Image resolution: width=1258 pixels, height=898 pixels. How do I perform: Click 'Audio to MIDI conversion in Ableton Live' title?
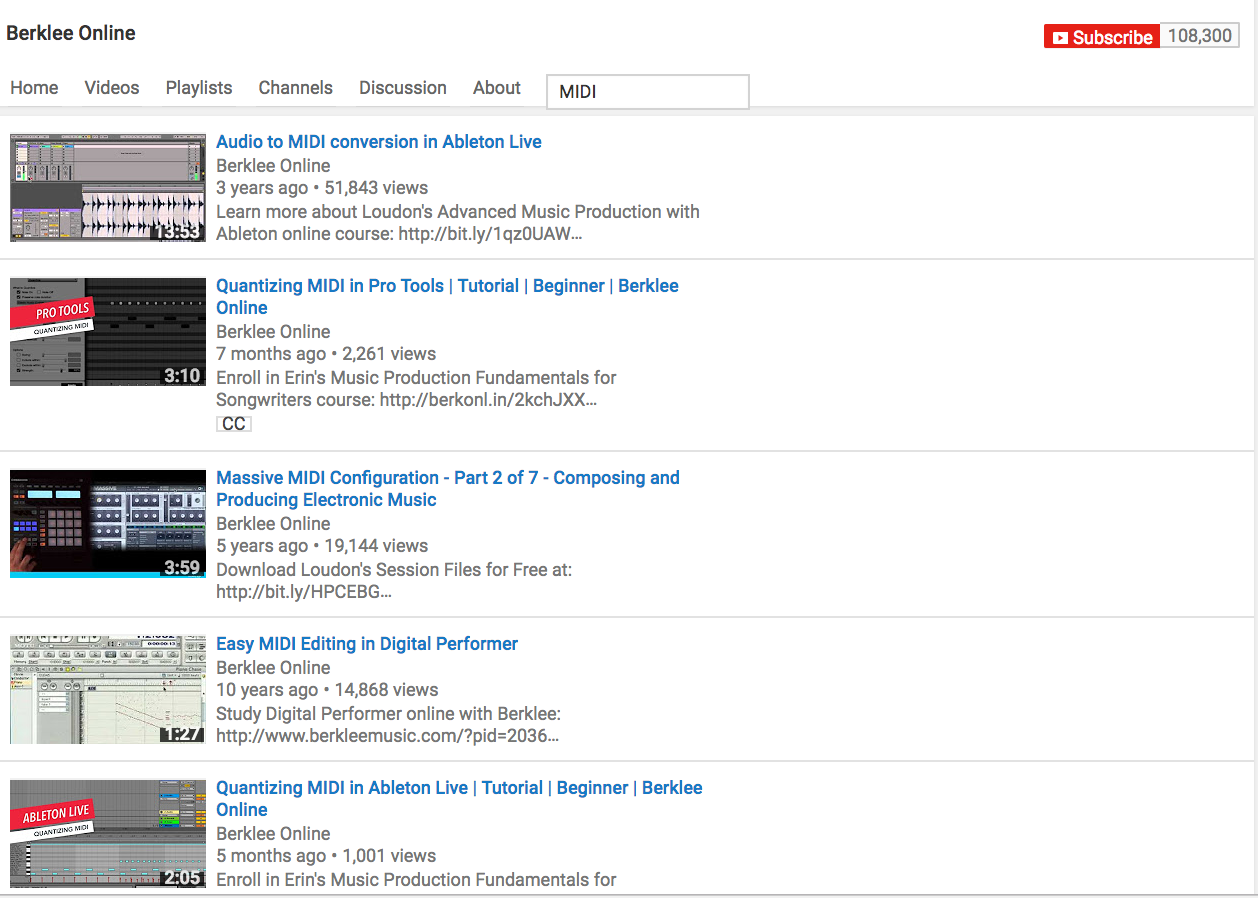click(x=379, y=142)
